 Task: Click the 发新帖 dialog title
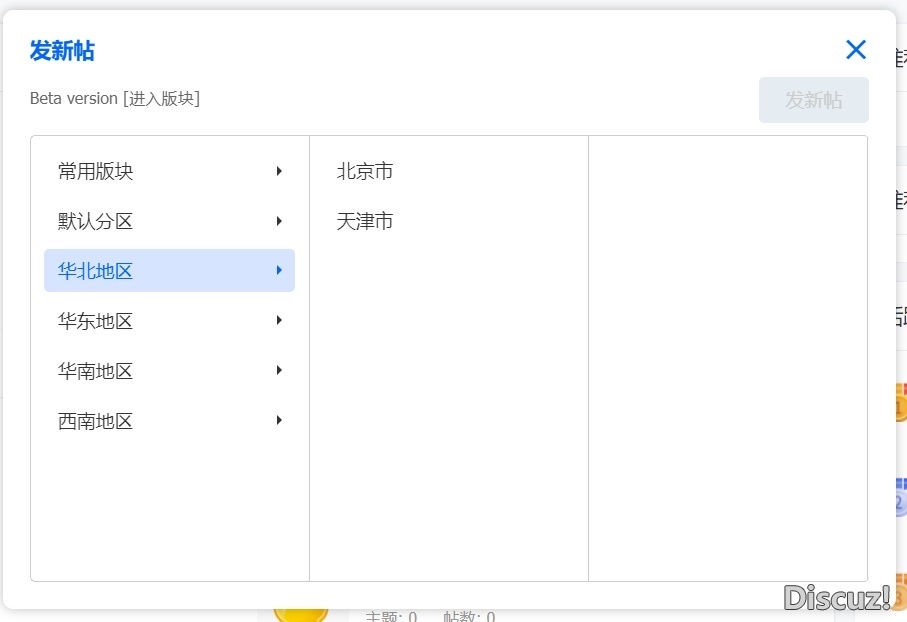(x=61, y=51)
